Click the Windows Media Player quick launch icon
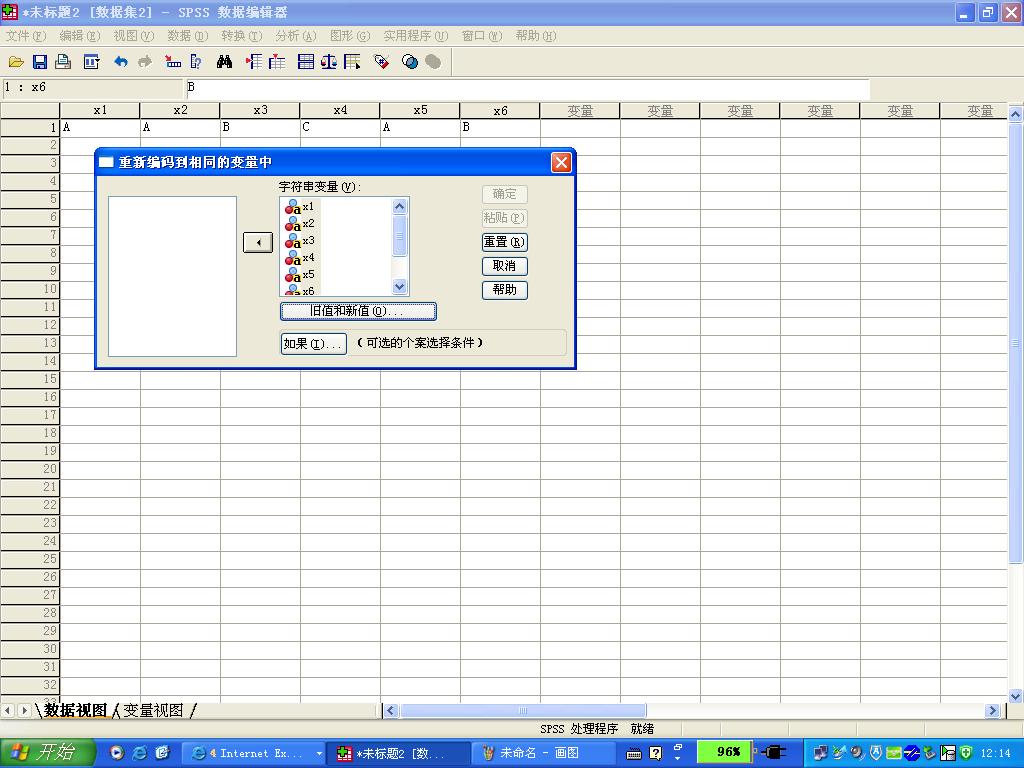1024x768 pixels. click(116, 753)
